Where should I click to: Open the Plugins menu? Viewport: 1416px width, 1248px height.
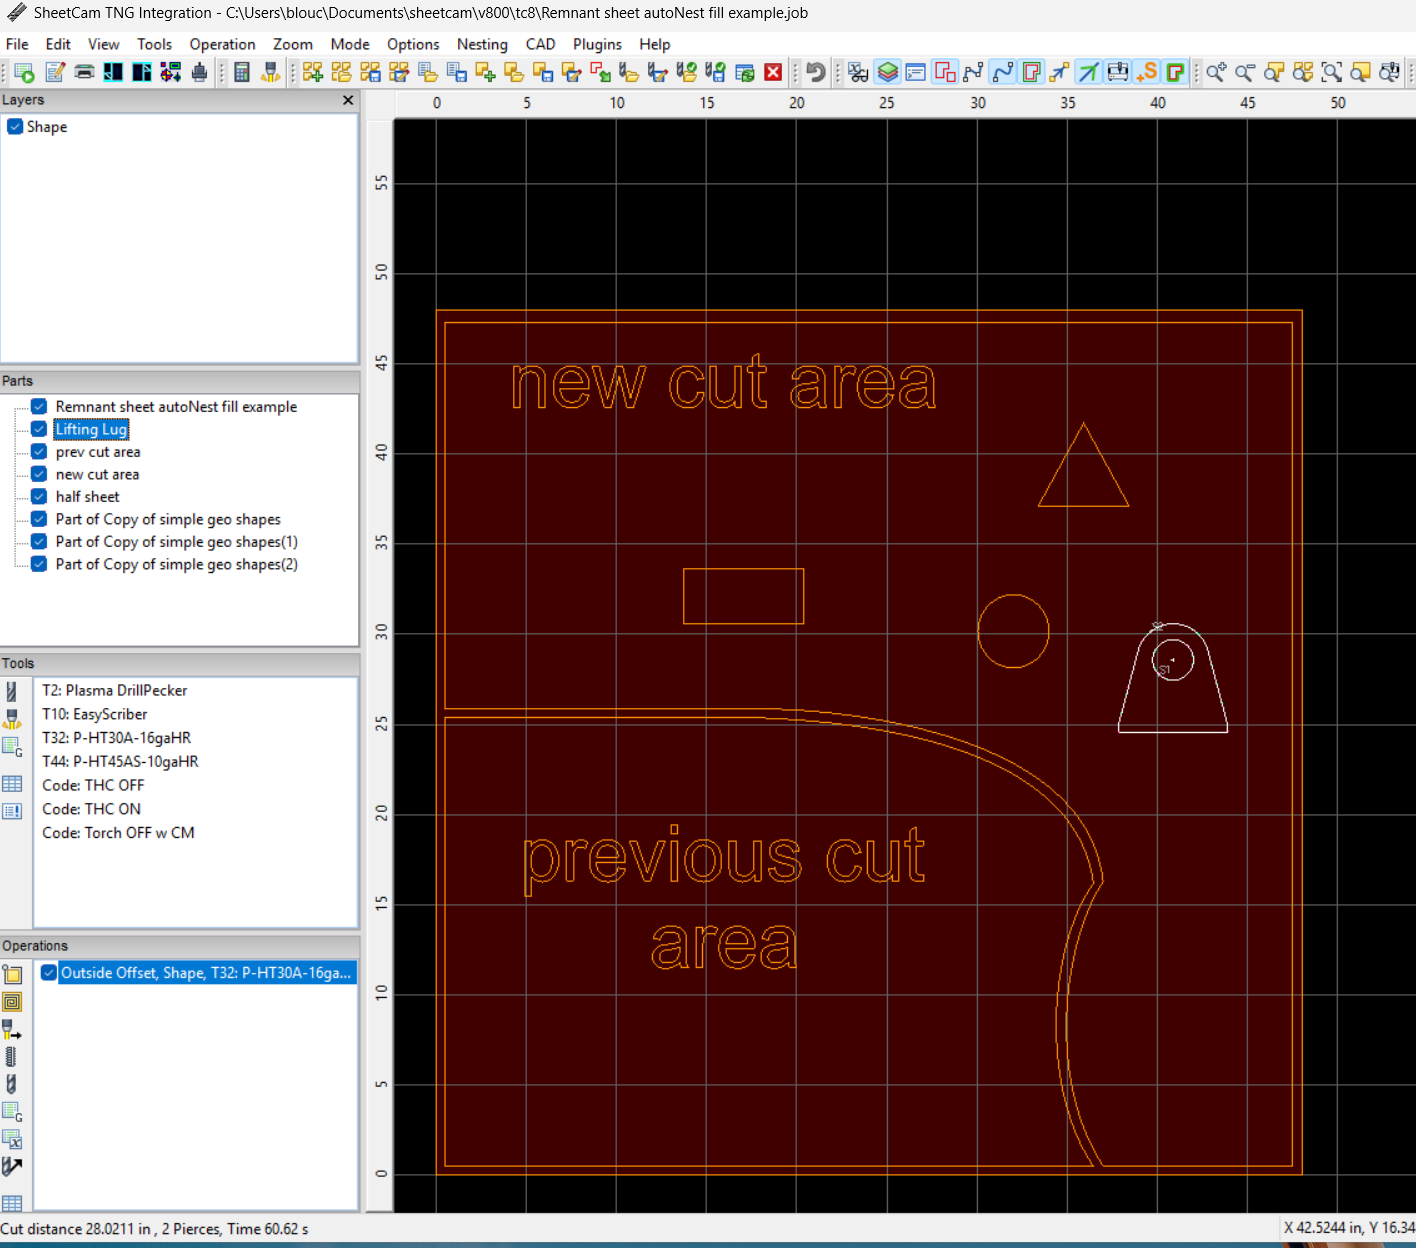point(597,44)
